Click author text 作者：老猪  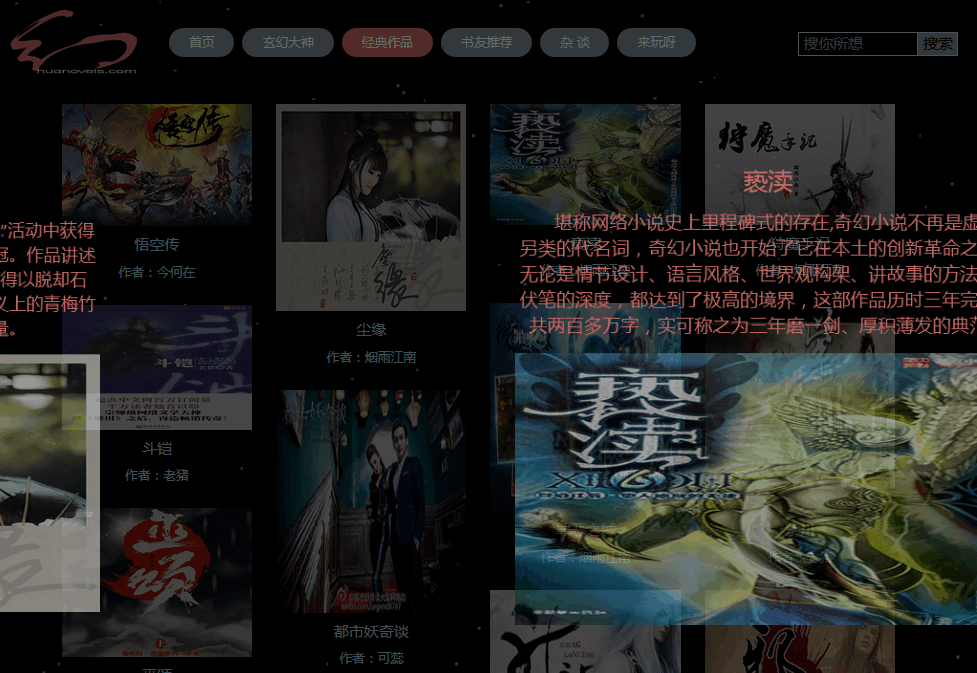156,475
